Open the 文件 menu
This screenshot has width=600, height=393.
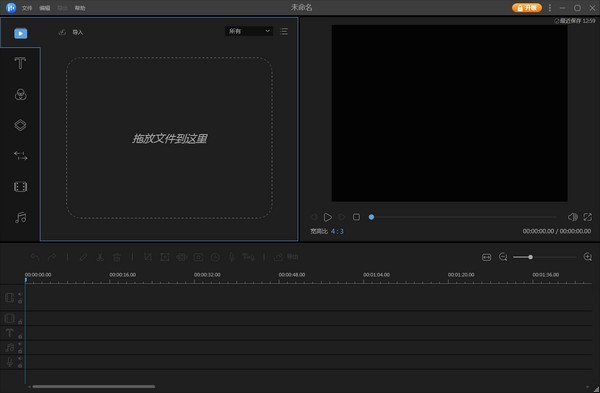pos(27,8)
